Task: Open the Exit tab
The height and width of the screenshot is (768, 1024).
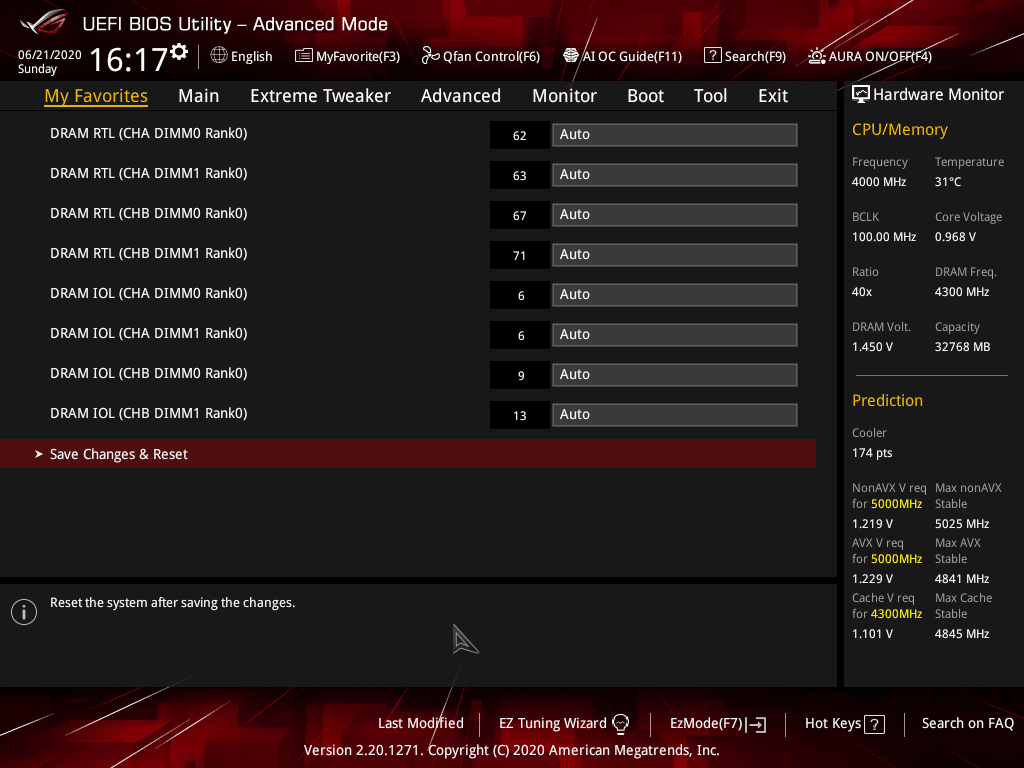Action: pyautogui.click(x=773, y=96)
